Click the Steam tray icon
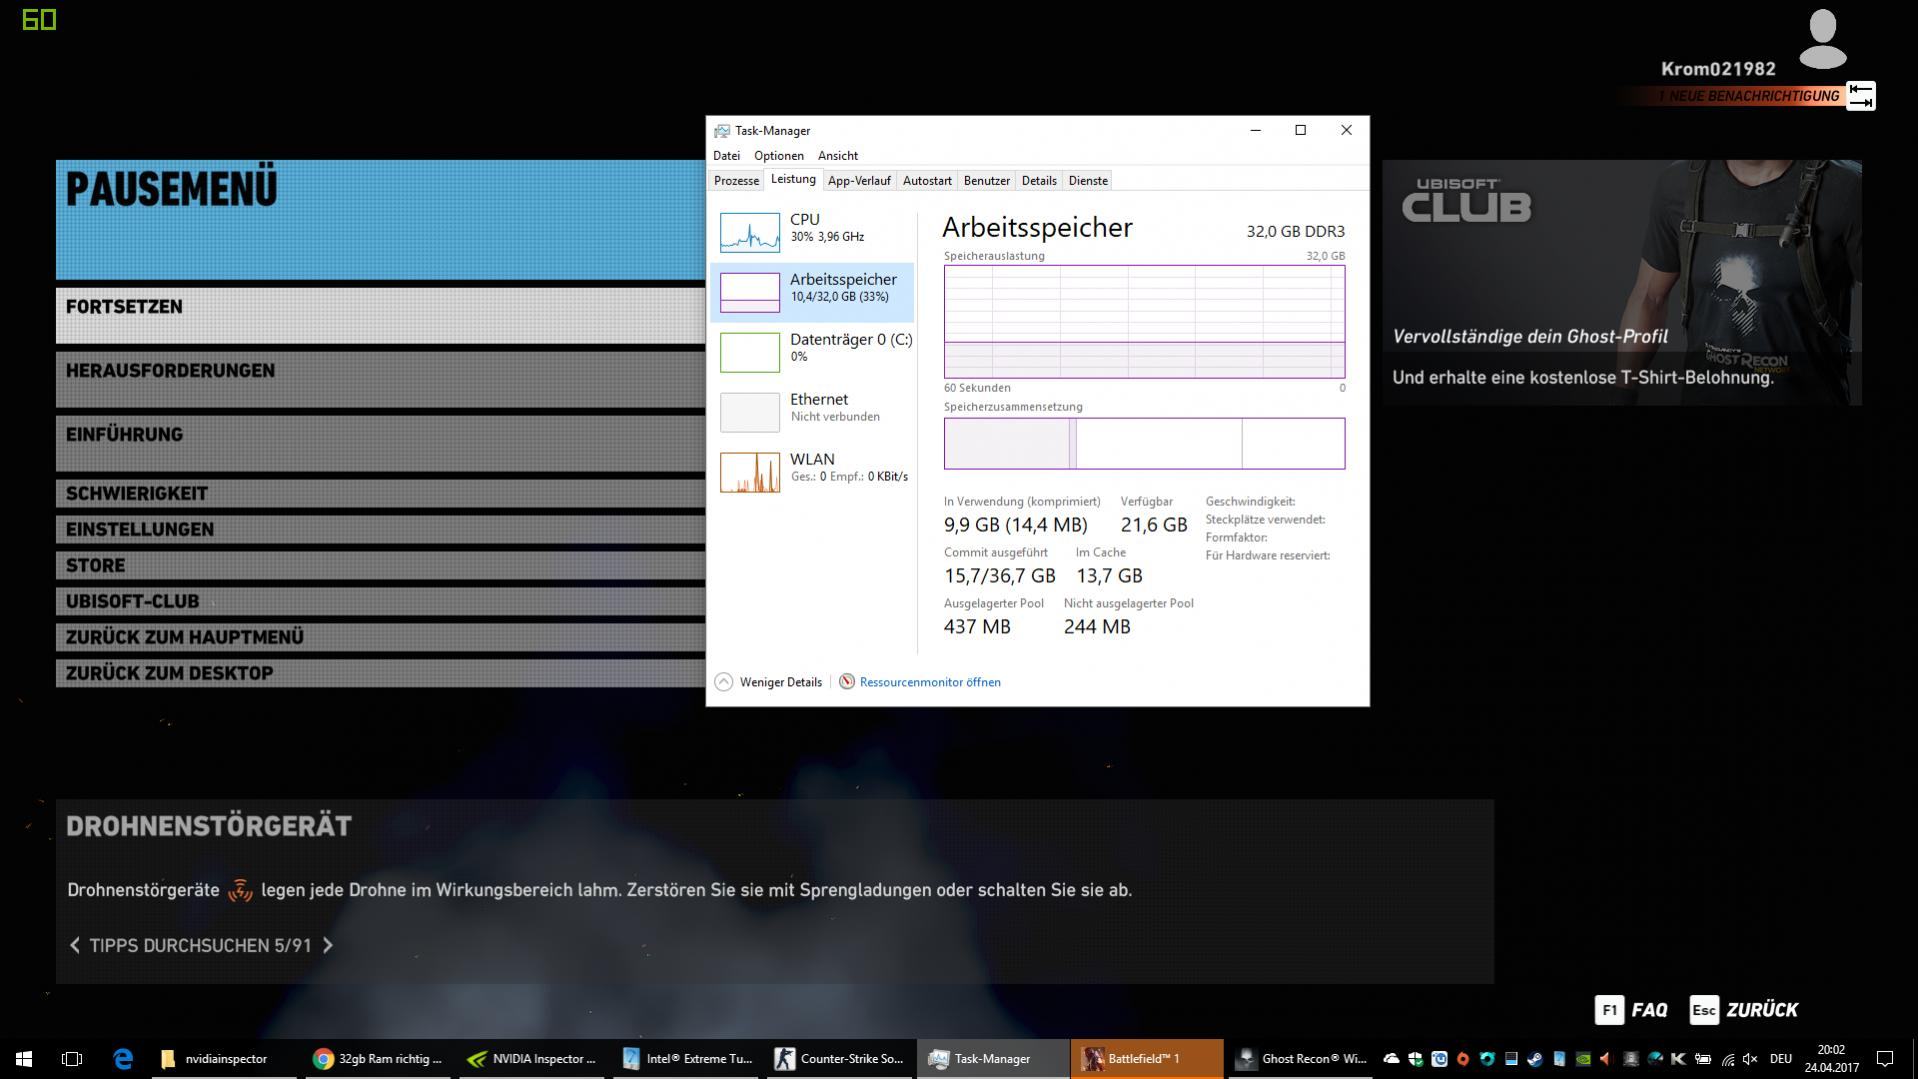The image size is (1918, 1079). [x=1535, y=1059]
